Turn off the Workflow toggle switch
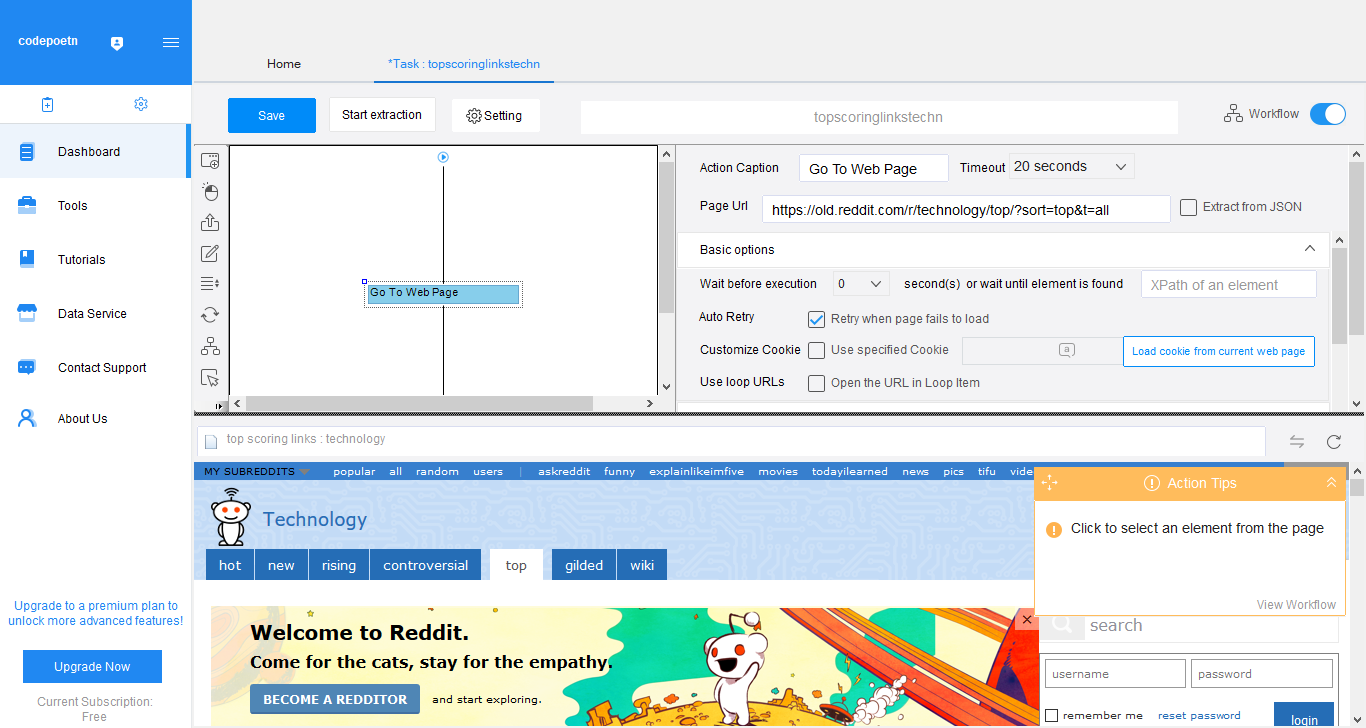 coord(1328,114)
